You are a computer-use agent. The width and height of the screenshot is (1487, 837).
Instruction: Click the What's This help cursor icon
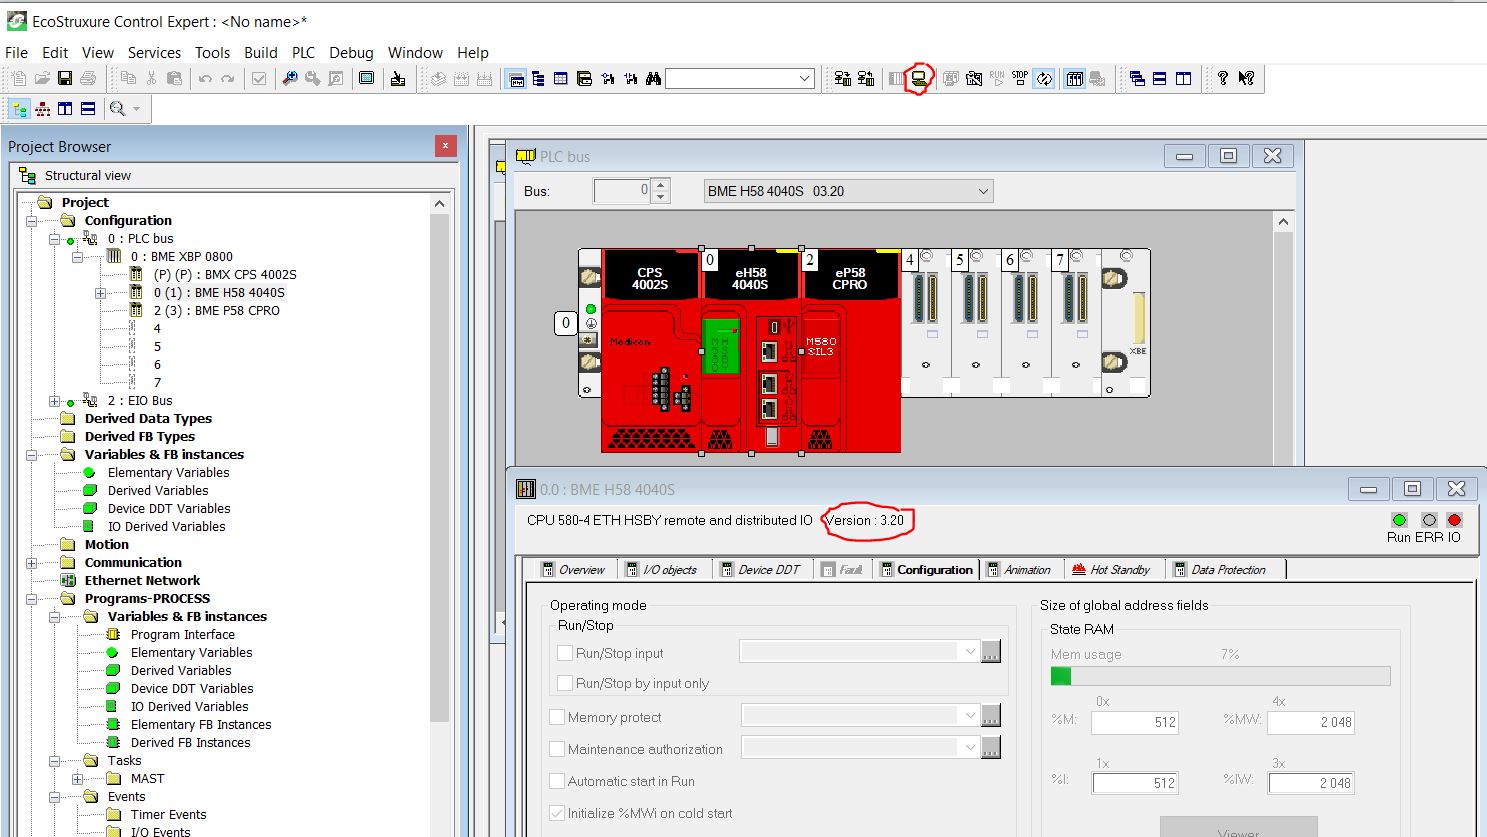(x=1246, y=78)
